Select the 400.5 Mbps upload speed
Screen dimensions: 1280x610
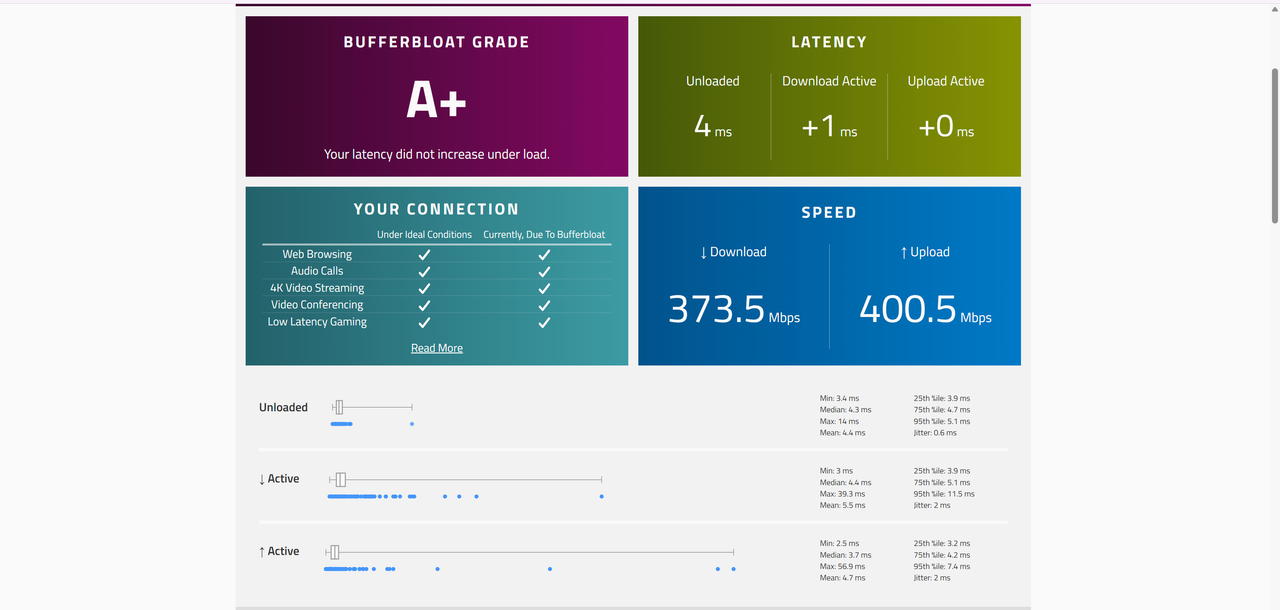925,309
